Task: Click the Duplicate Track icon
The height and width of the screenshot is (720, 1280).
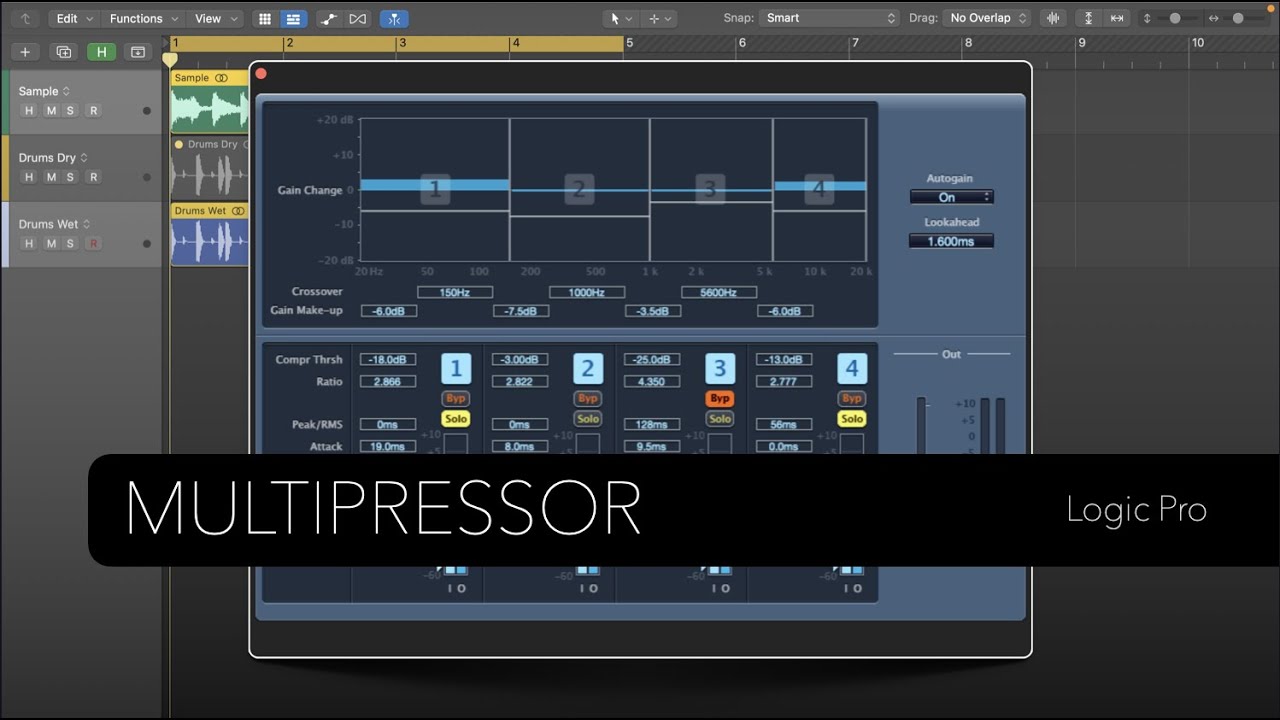Action: [63, 52]
